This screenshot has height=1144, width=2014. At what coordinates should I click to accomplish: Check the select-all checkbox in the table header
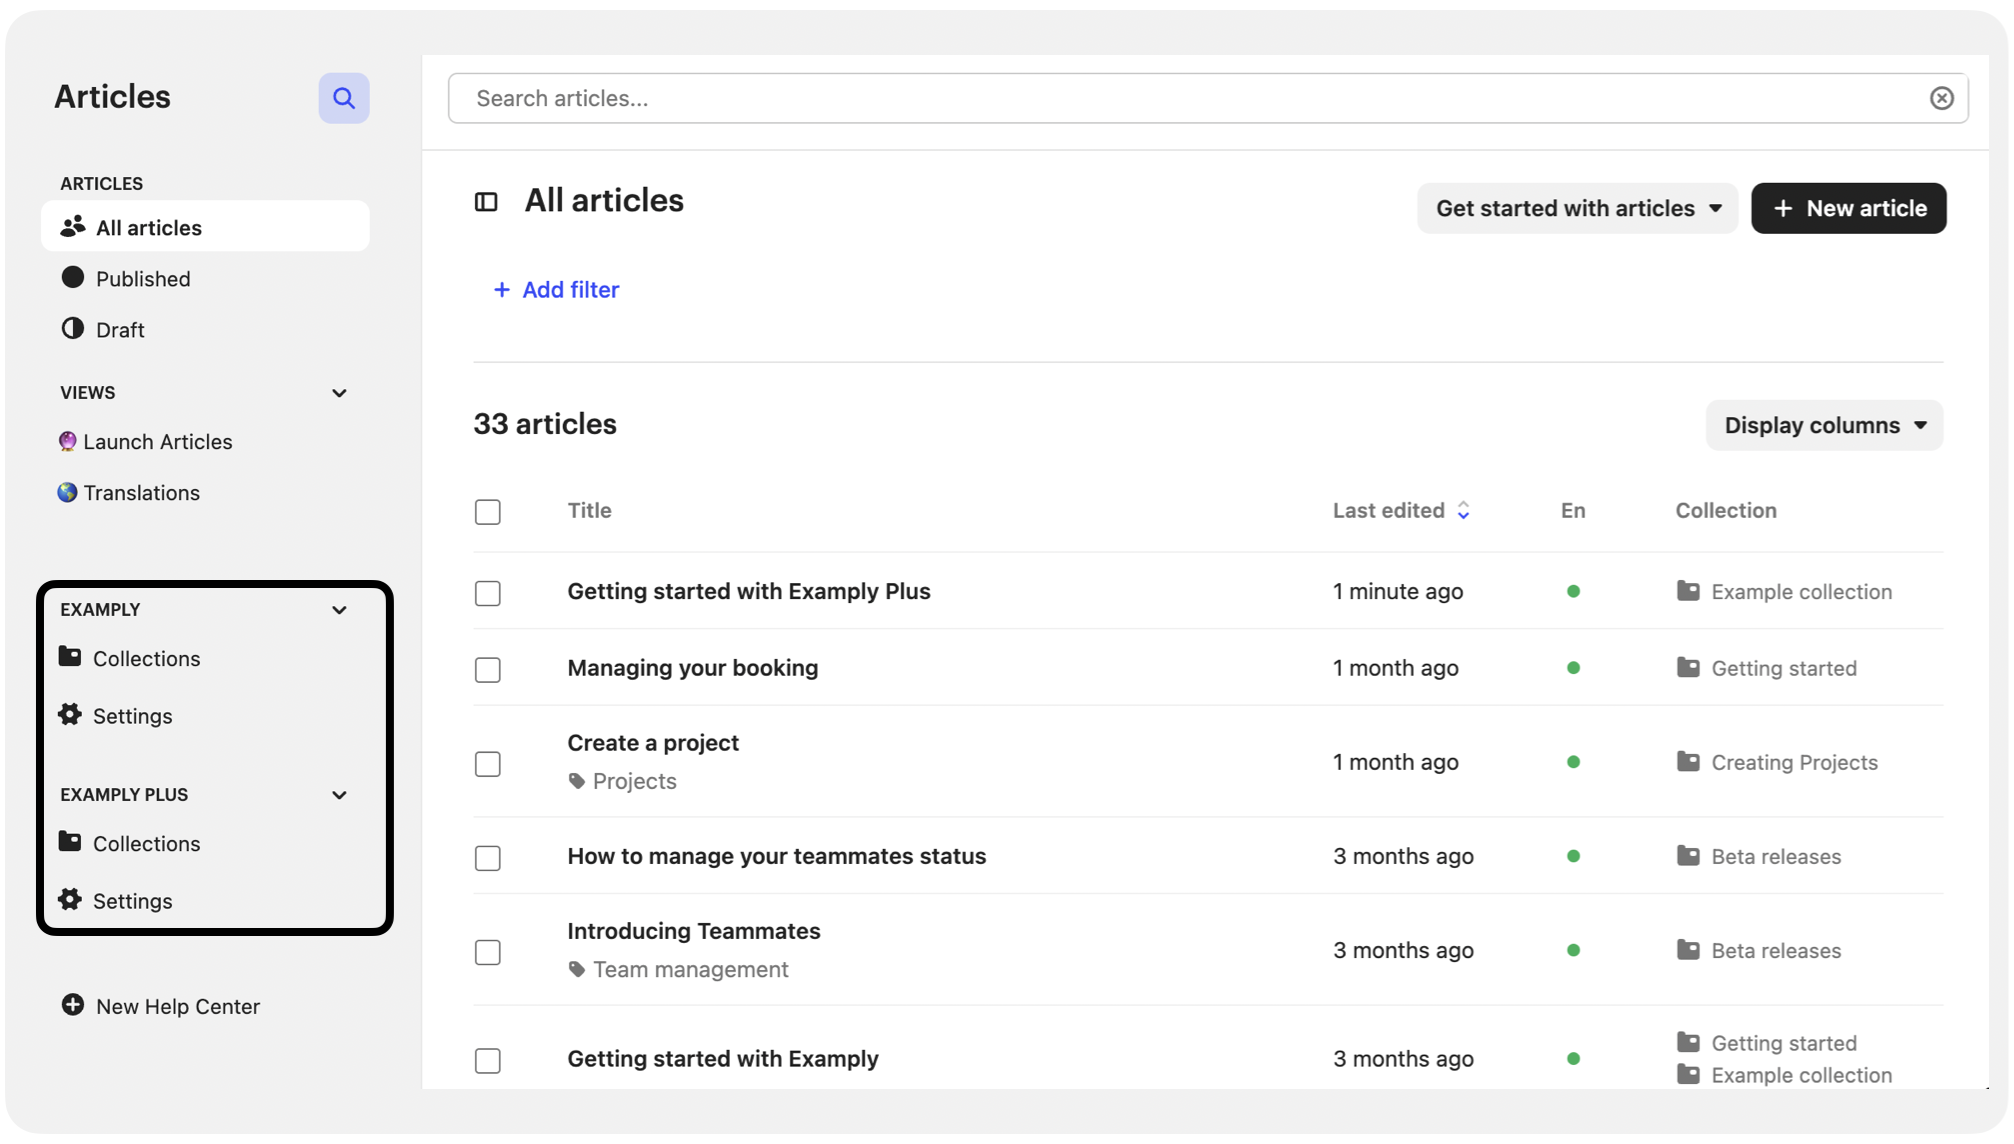pos(488,512)
